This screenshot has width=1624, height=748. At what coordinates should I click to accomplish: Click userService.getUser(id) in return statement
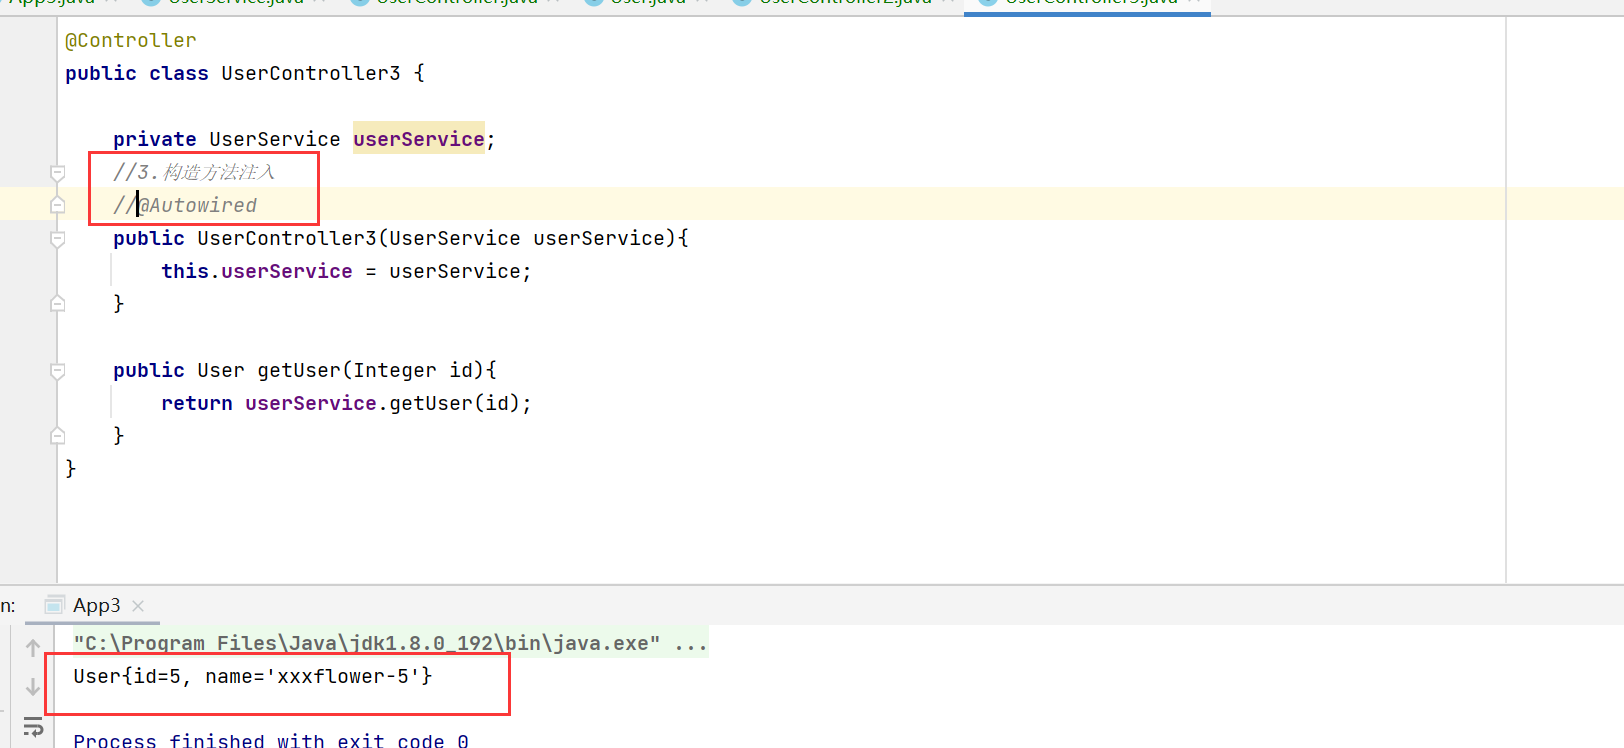pos(382,403)
